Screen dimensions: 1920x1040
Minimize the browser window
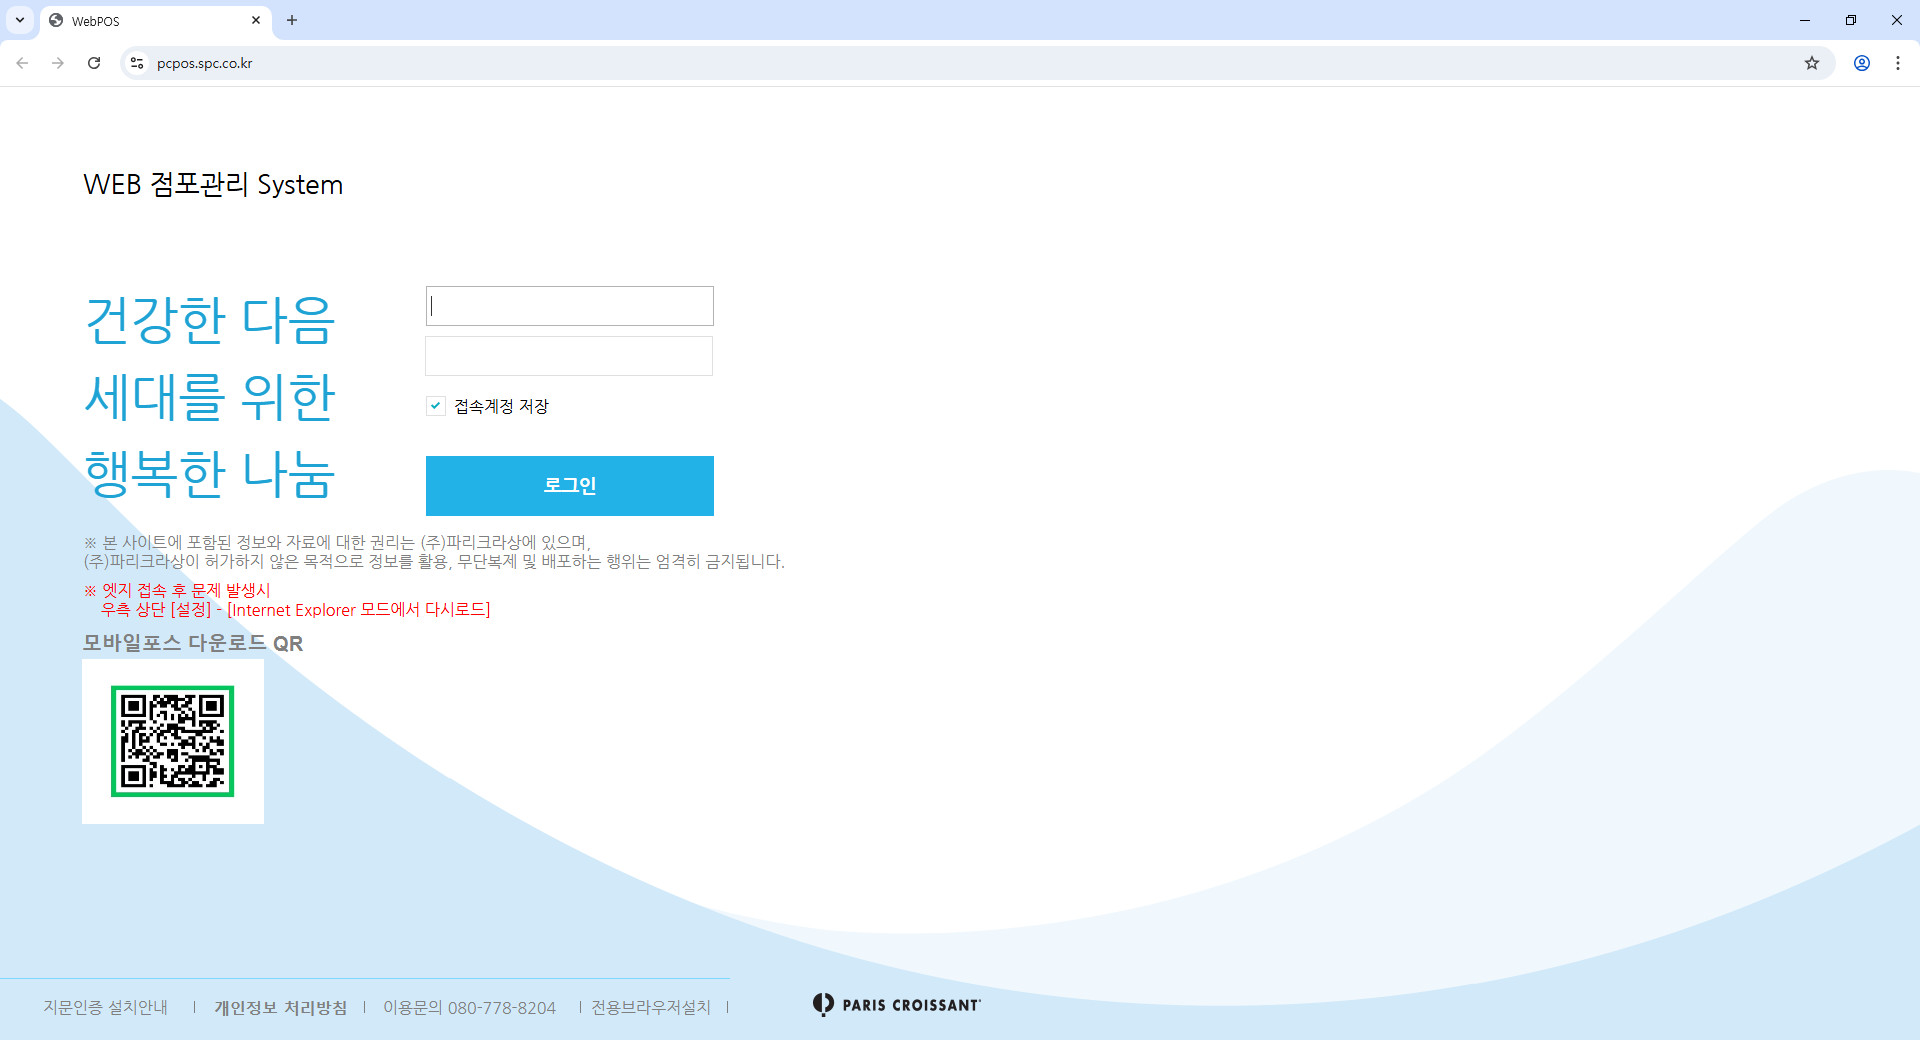[1805, 20]
